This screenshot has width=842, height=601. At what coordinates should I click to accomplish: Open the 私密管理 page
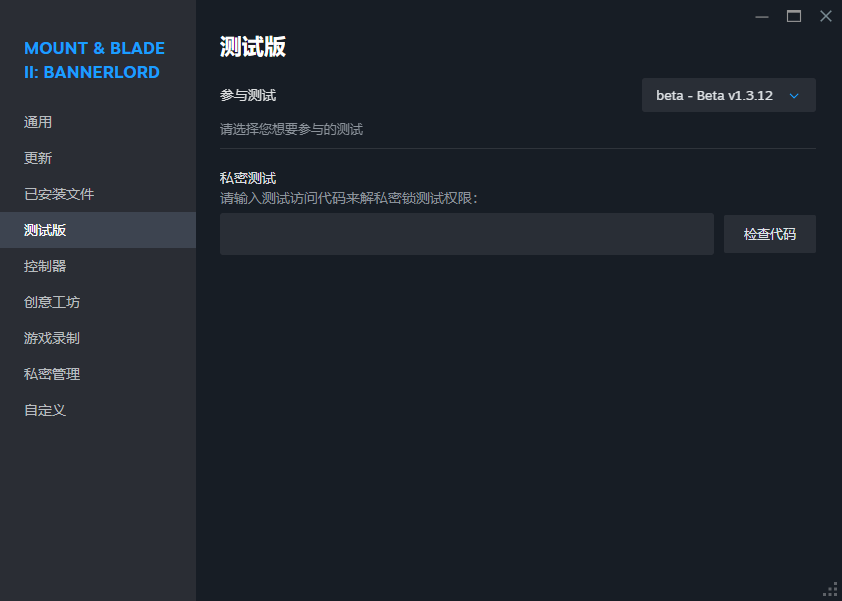[x=52, y=374]
